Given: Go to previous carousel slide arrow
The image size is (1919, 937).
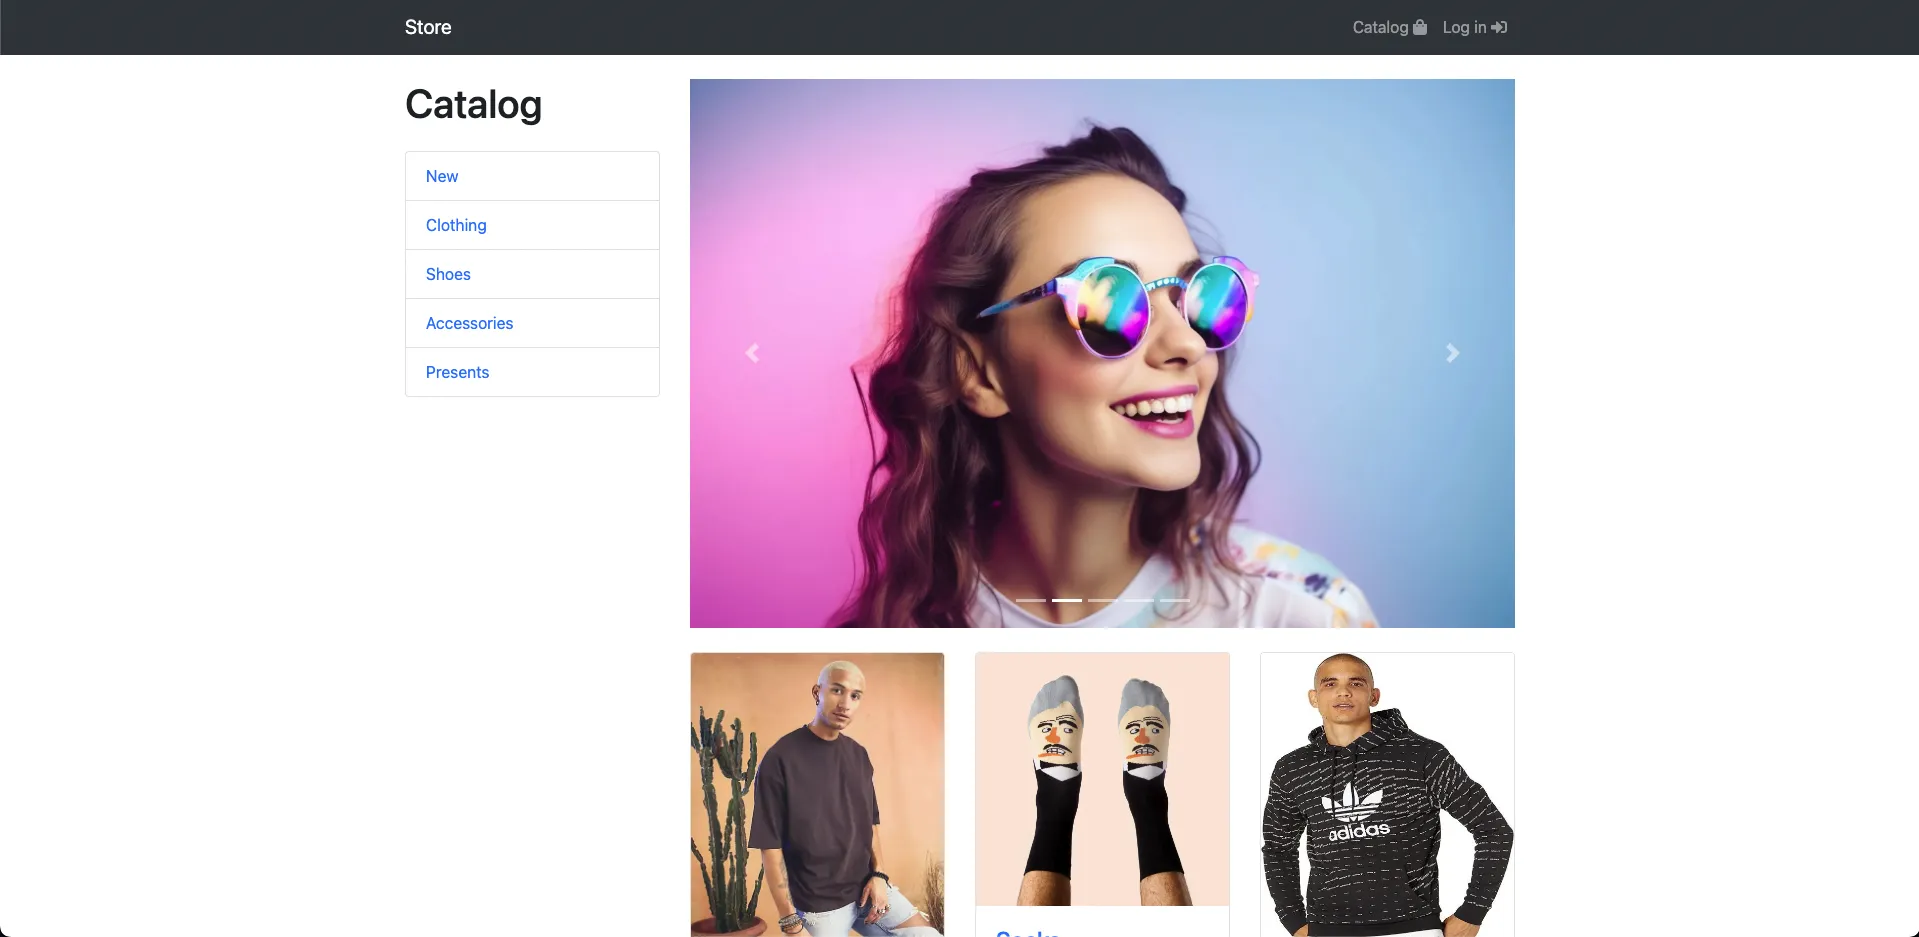Looking at the screenshot, I should (x=752, y=353).
